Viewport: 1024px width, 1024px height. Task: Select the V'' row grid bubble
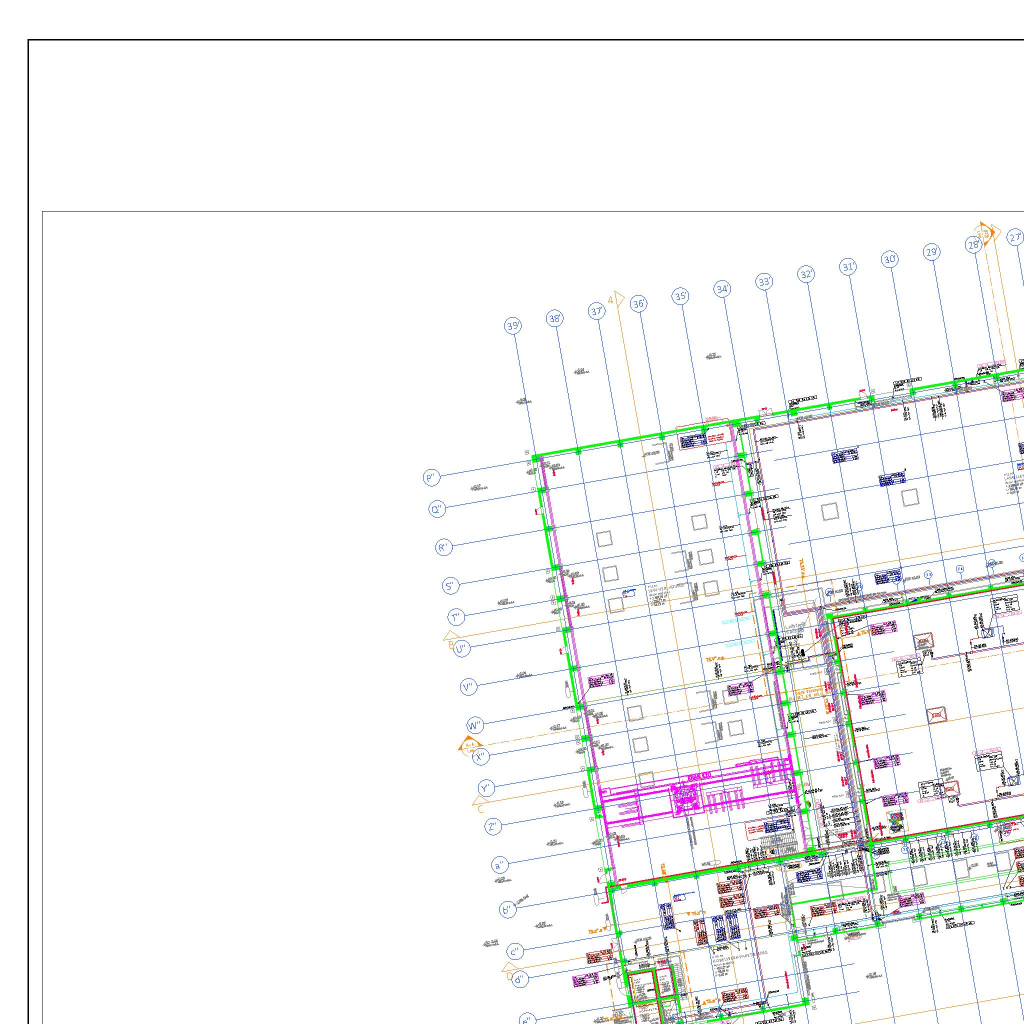click(x=468, y=687)
